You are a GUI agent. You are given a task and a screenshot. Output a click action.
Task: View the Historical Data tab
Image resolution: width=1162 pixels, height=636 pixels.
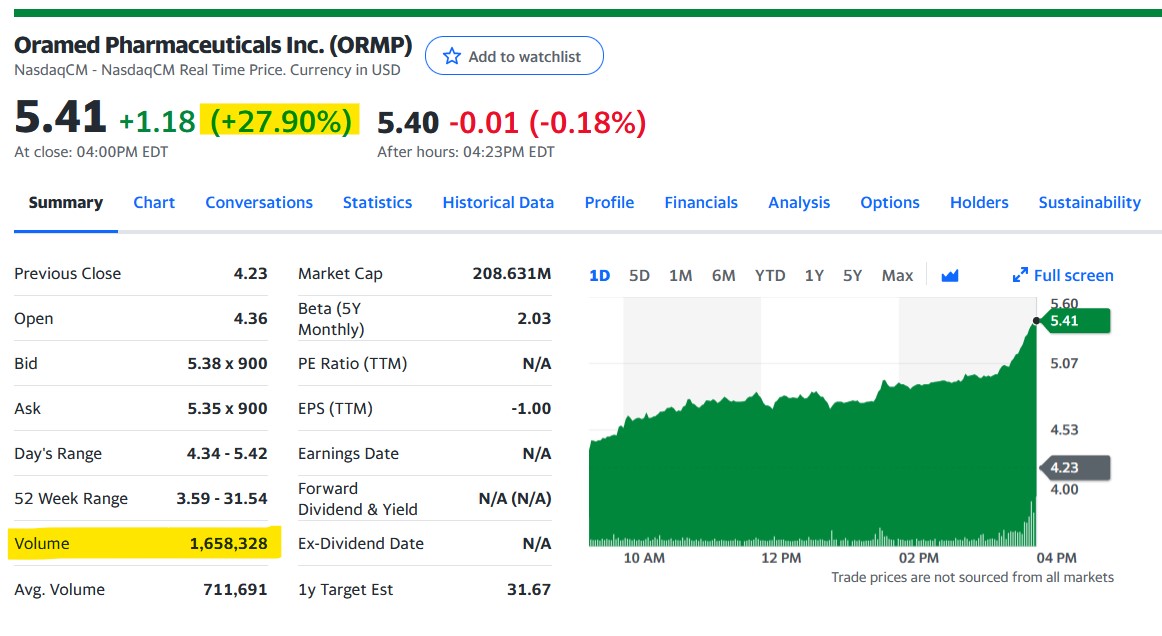click(498, 202)
